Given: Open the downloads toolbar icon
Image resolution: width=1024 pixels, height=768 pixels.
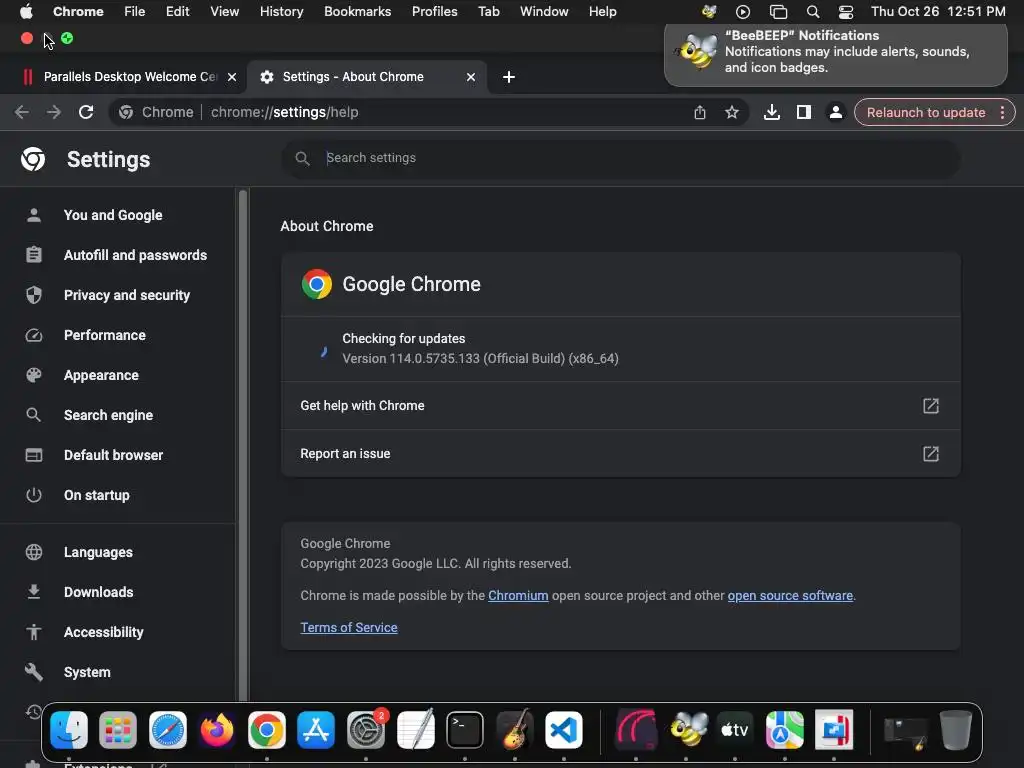Looking at the screenshot, I should coord(771,112).
